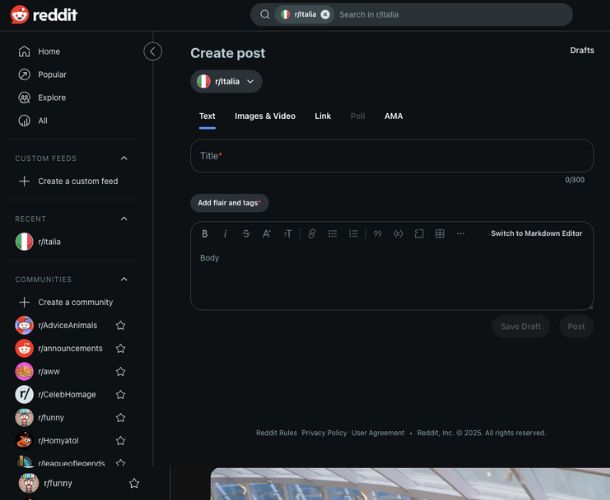610x500 pixels.
Task: Switch to Images & Video tab
Action: [x=265, y=116]
